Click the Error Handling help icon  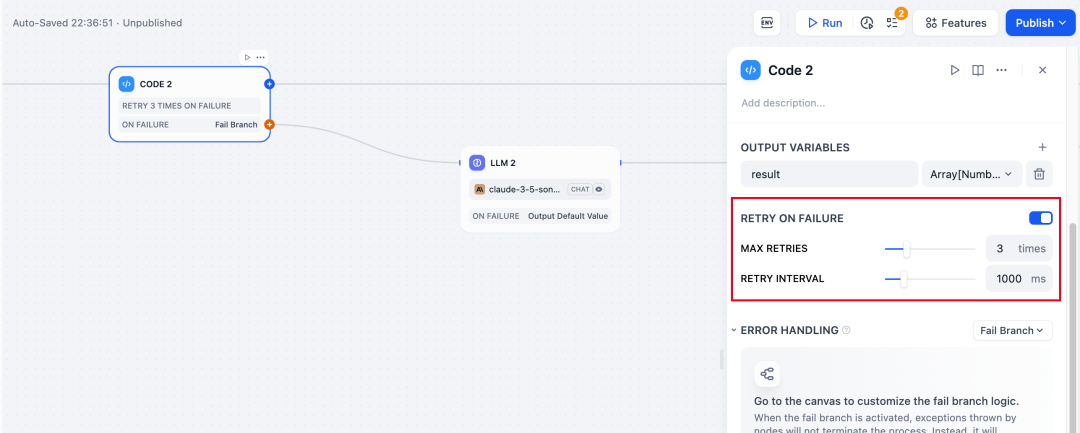pyautogui.click(x=847, y=330)
